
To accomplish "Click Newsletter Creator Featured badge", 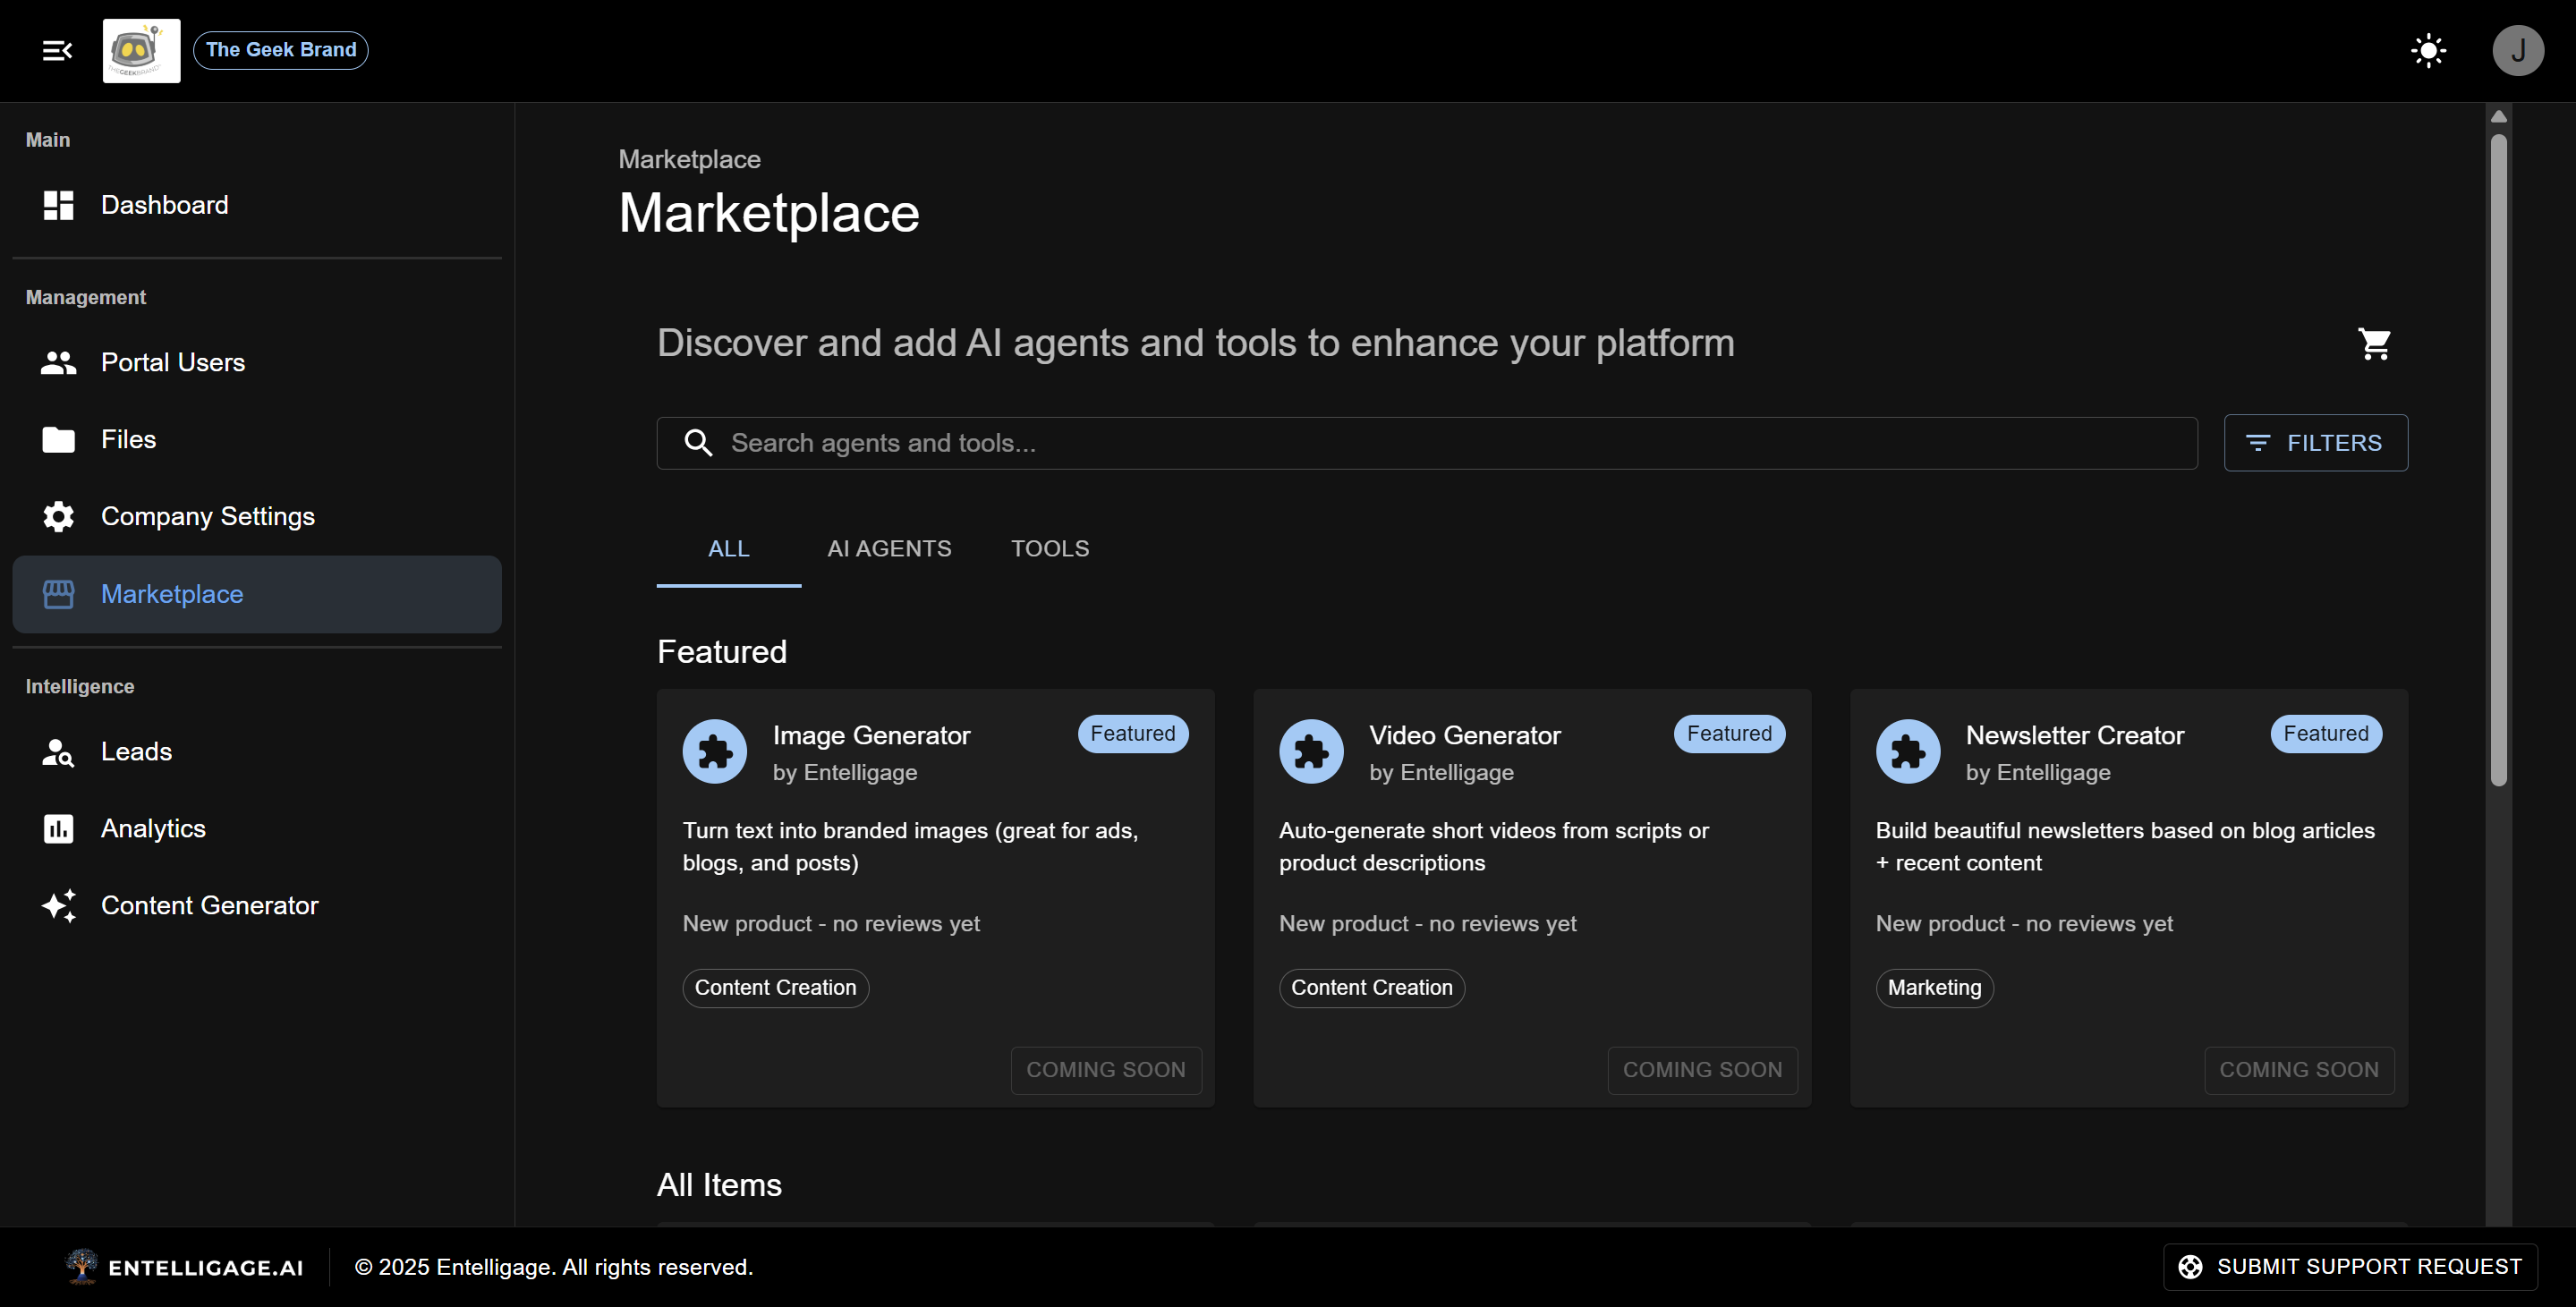I will [x=2325, y=734].
